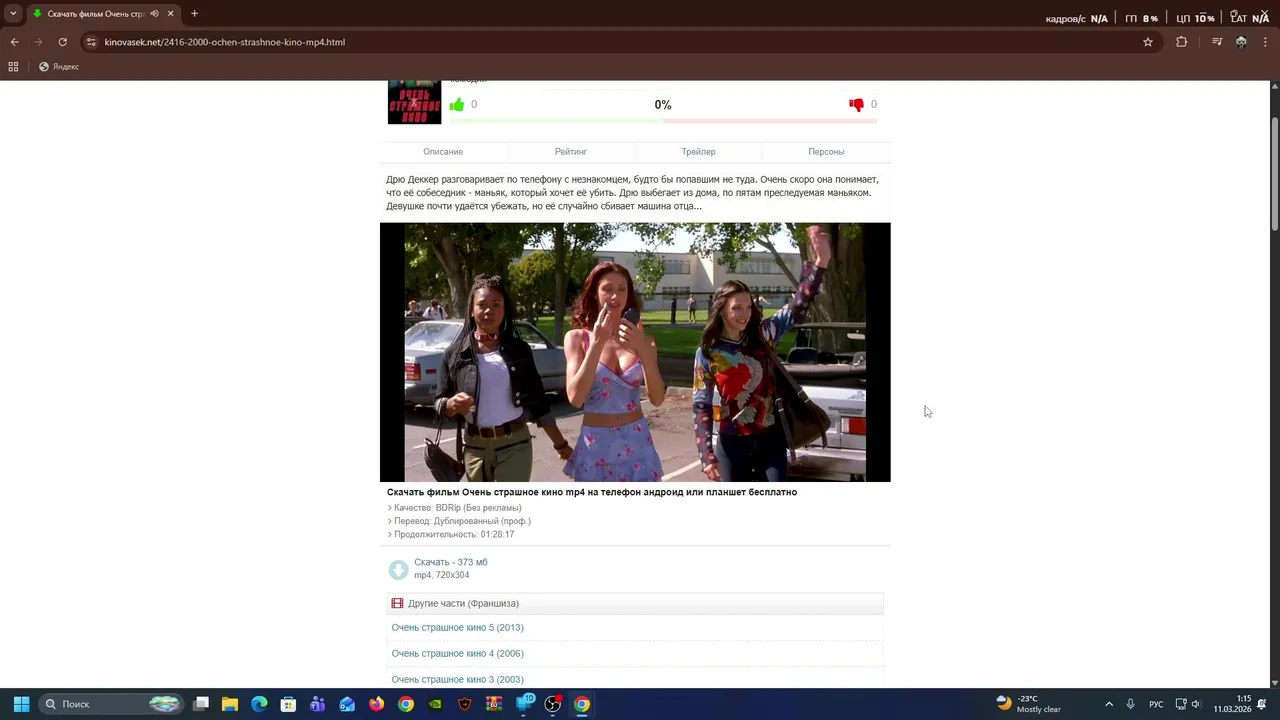Click the movie screenshot image

[635, 352]
